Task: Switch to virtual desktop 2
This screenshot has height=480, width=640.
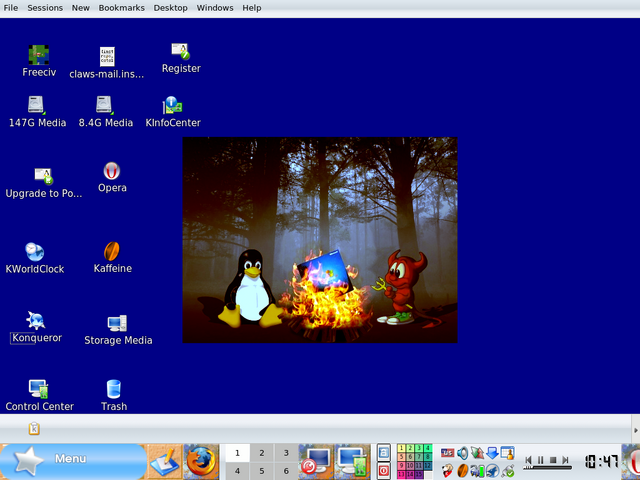Action: coord(262,453)
